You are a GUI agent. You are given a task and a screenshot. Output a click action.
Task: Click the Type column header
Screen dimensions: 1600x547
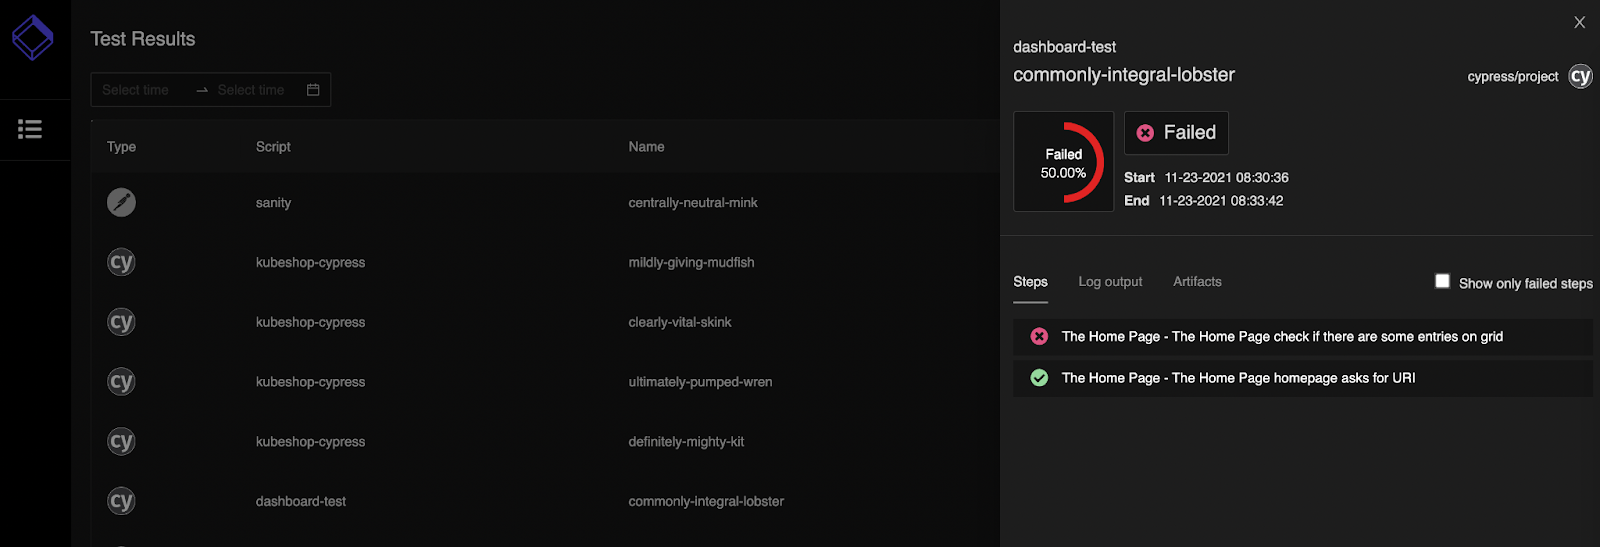point(121,147)
